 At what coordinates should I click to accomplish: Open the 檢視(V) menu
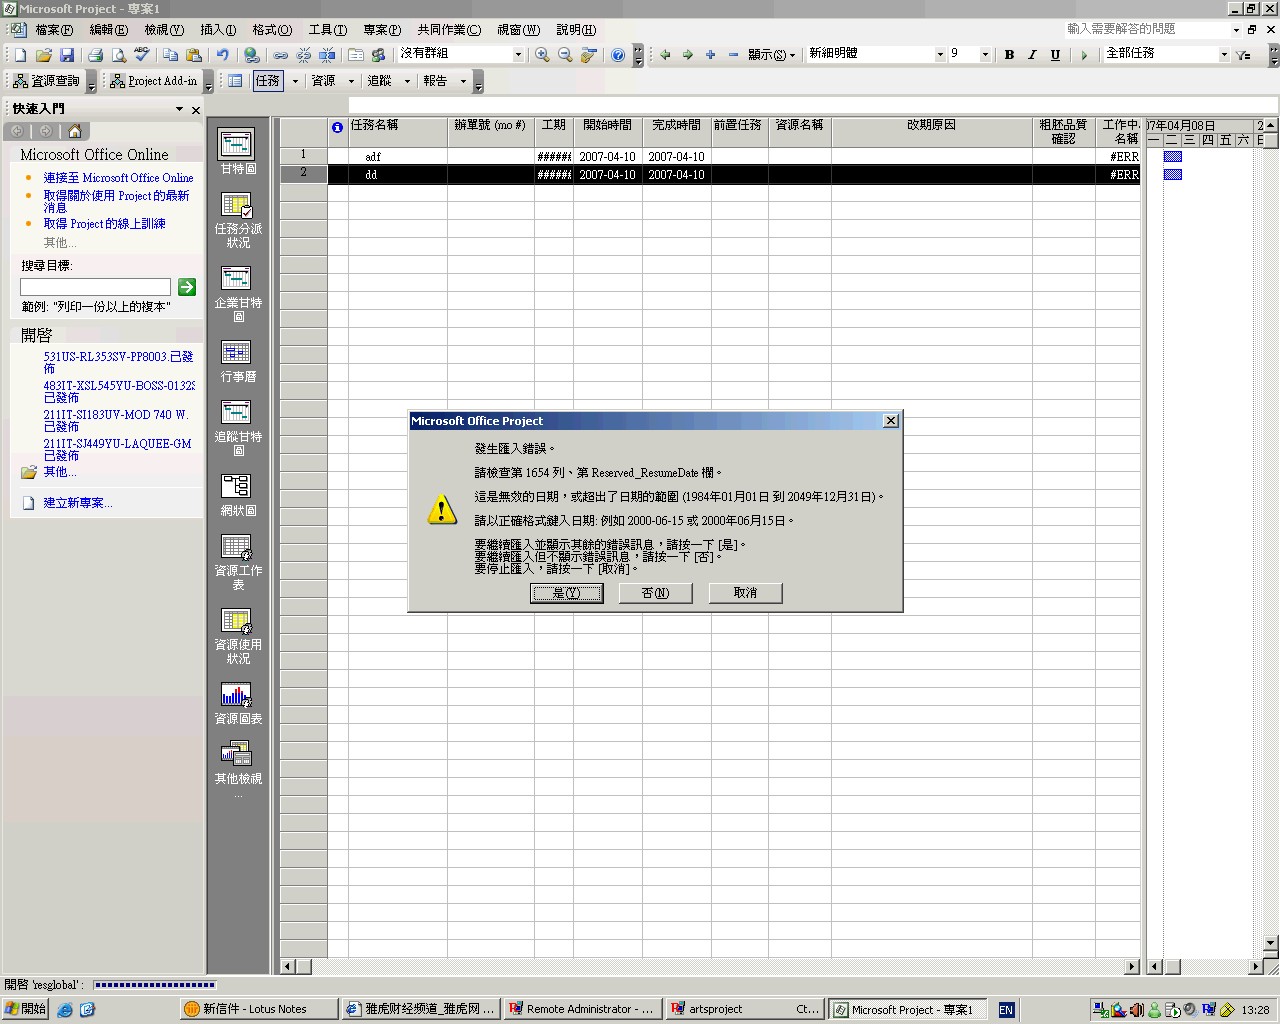click(x=164, y=30)
